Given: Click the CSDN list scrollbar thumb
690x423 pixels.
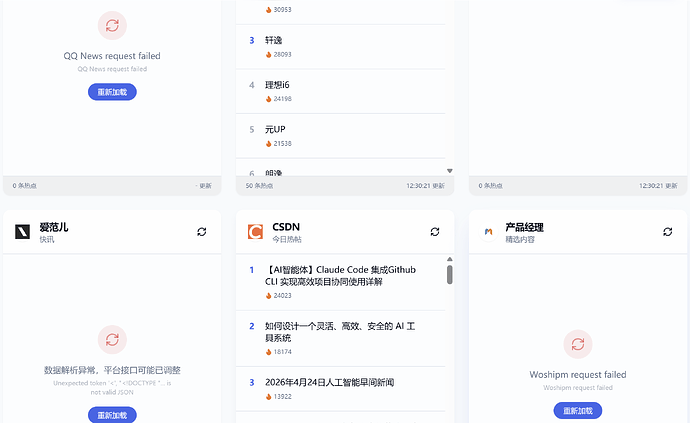Looking at the screenshot, I should point(450,274).
